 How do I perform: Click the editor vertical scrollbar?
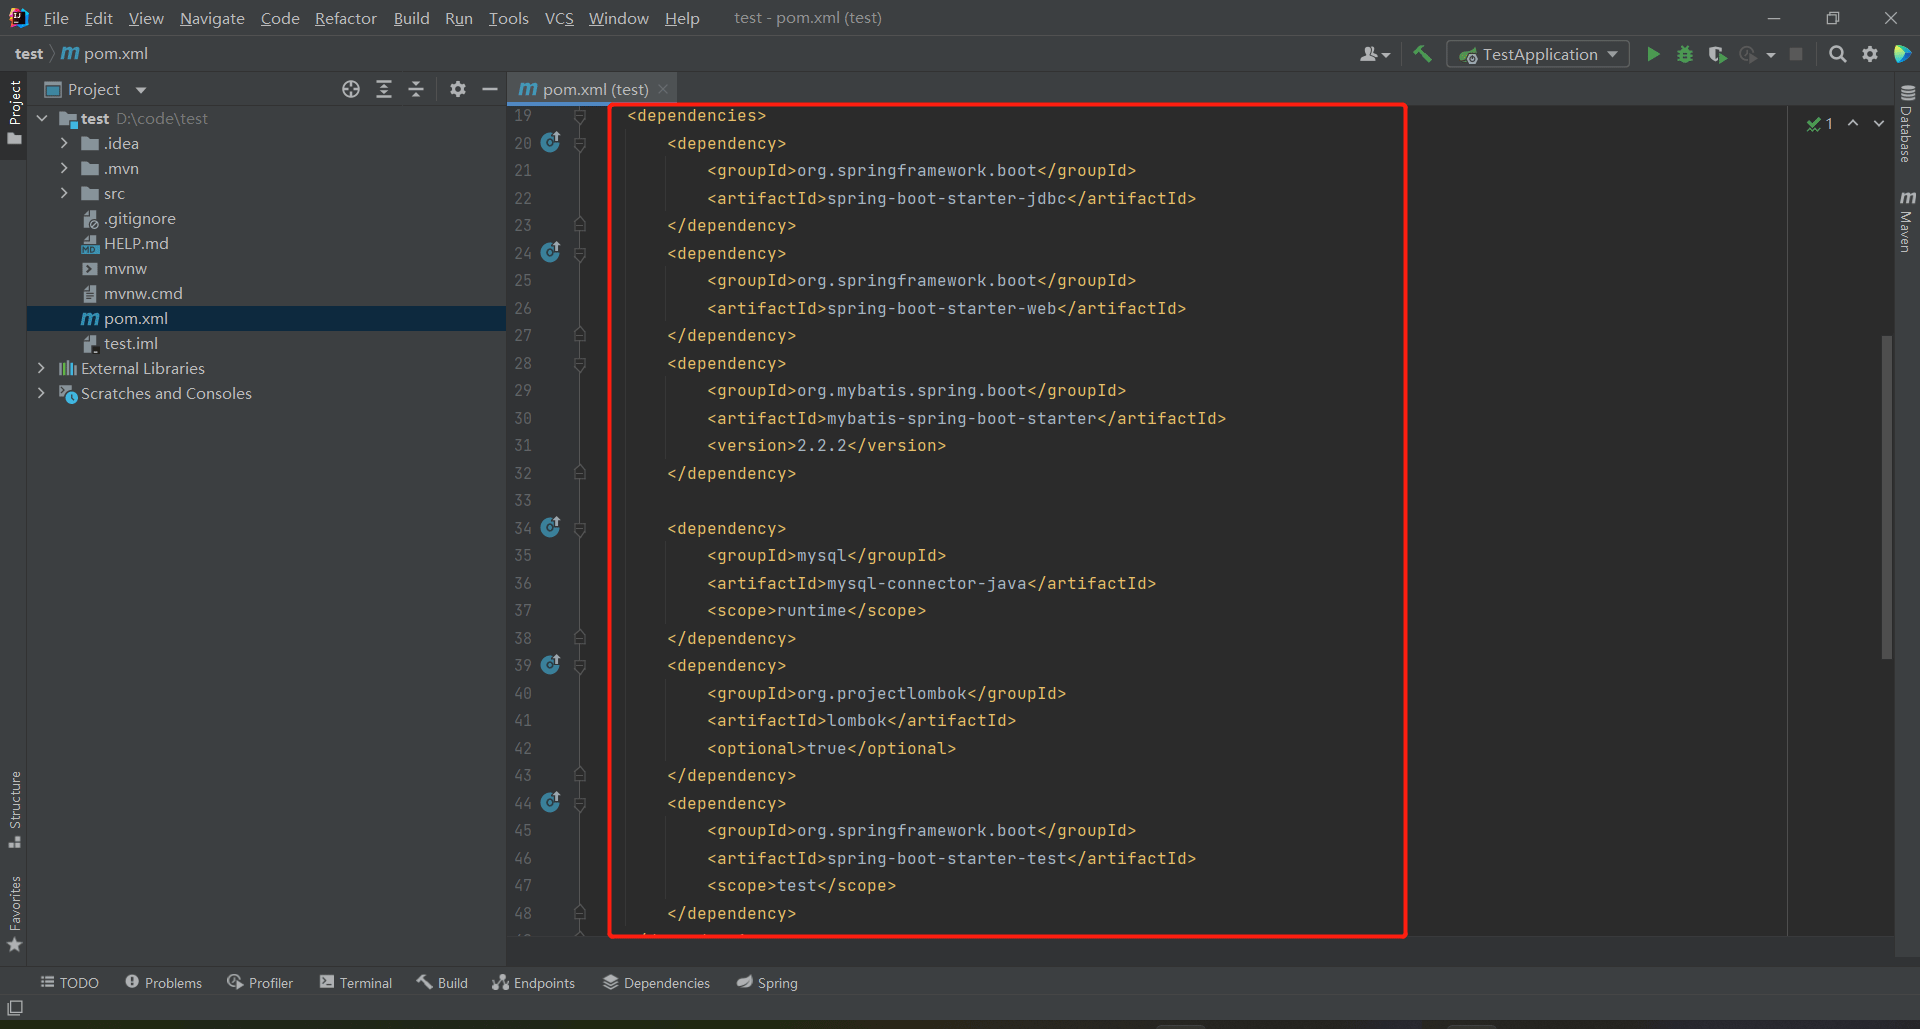(x=1886, y=497)
